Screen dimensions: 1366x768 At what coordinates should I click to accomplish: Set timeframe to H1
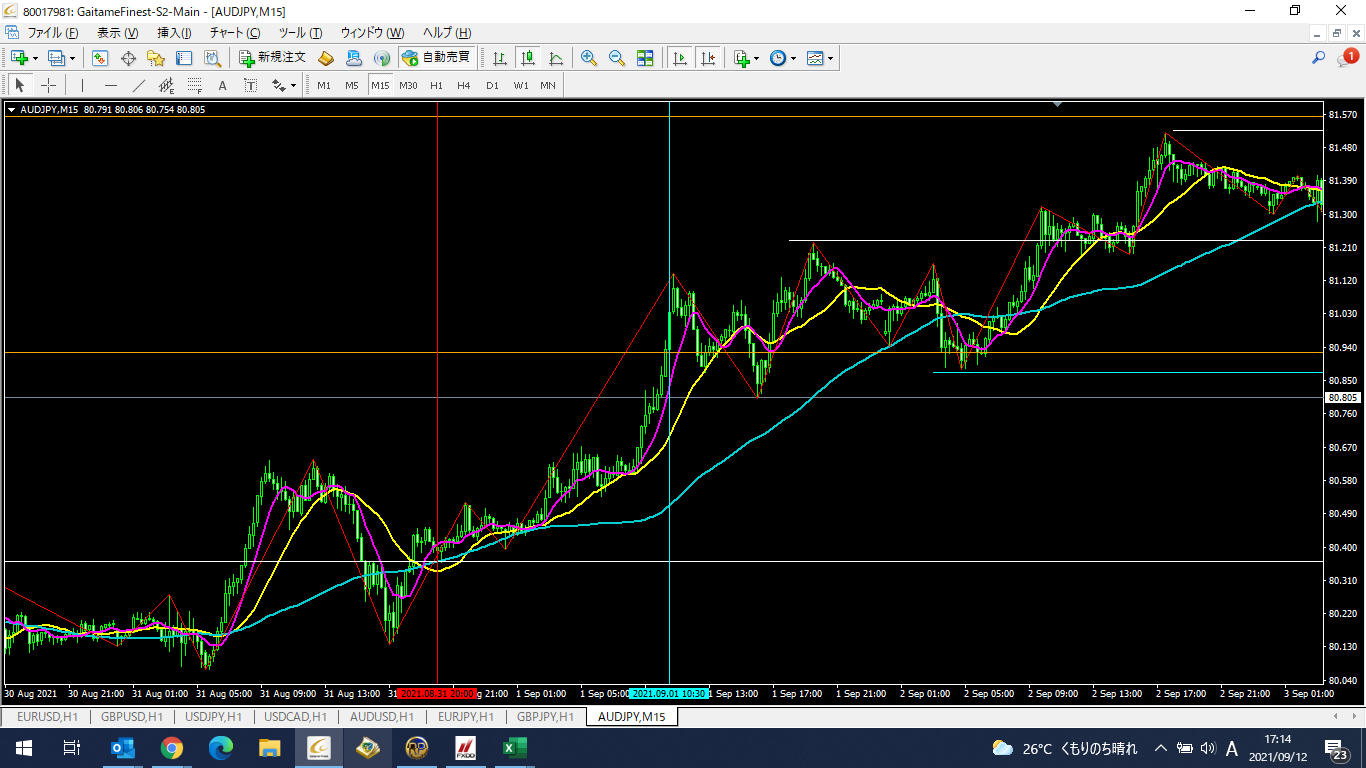tap(436, 85)
